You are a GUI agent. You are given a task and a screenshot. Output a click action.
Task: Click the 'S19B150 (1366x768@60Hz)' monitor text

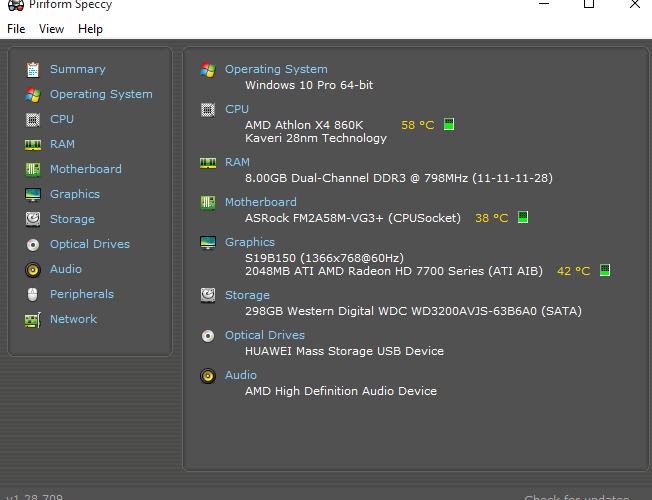(324, 258)
